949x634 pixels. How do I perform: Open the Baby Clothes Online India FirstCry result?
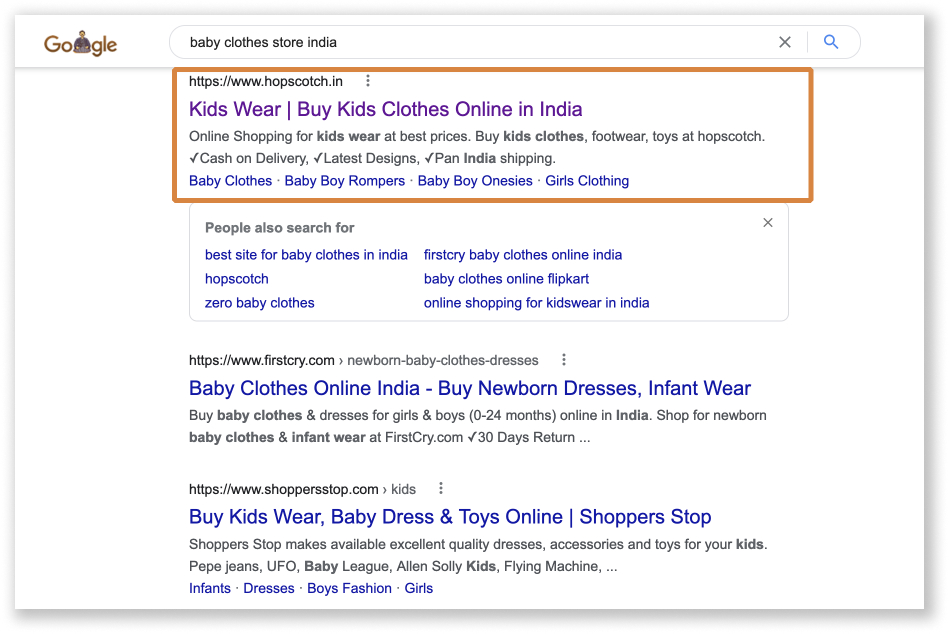470,388
